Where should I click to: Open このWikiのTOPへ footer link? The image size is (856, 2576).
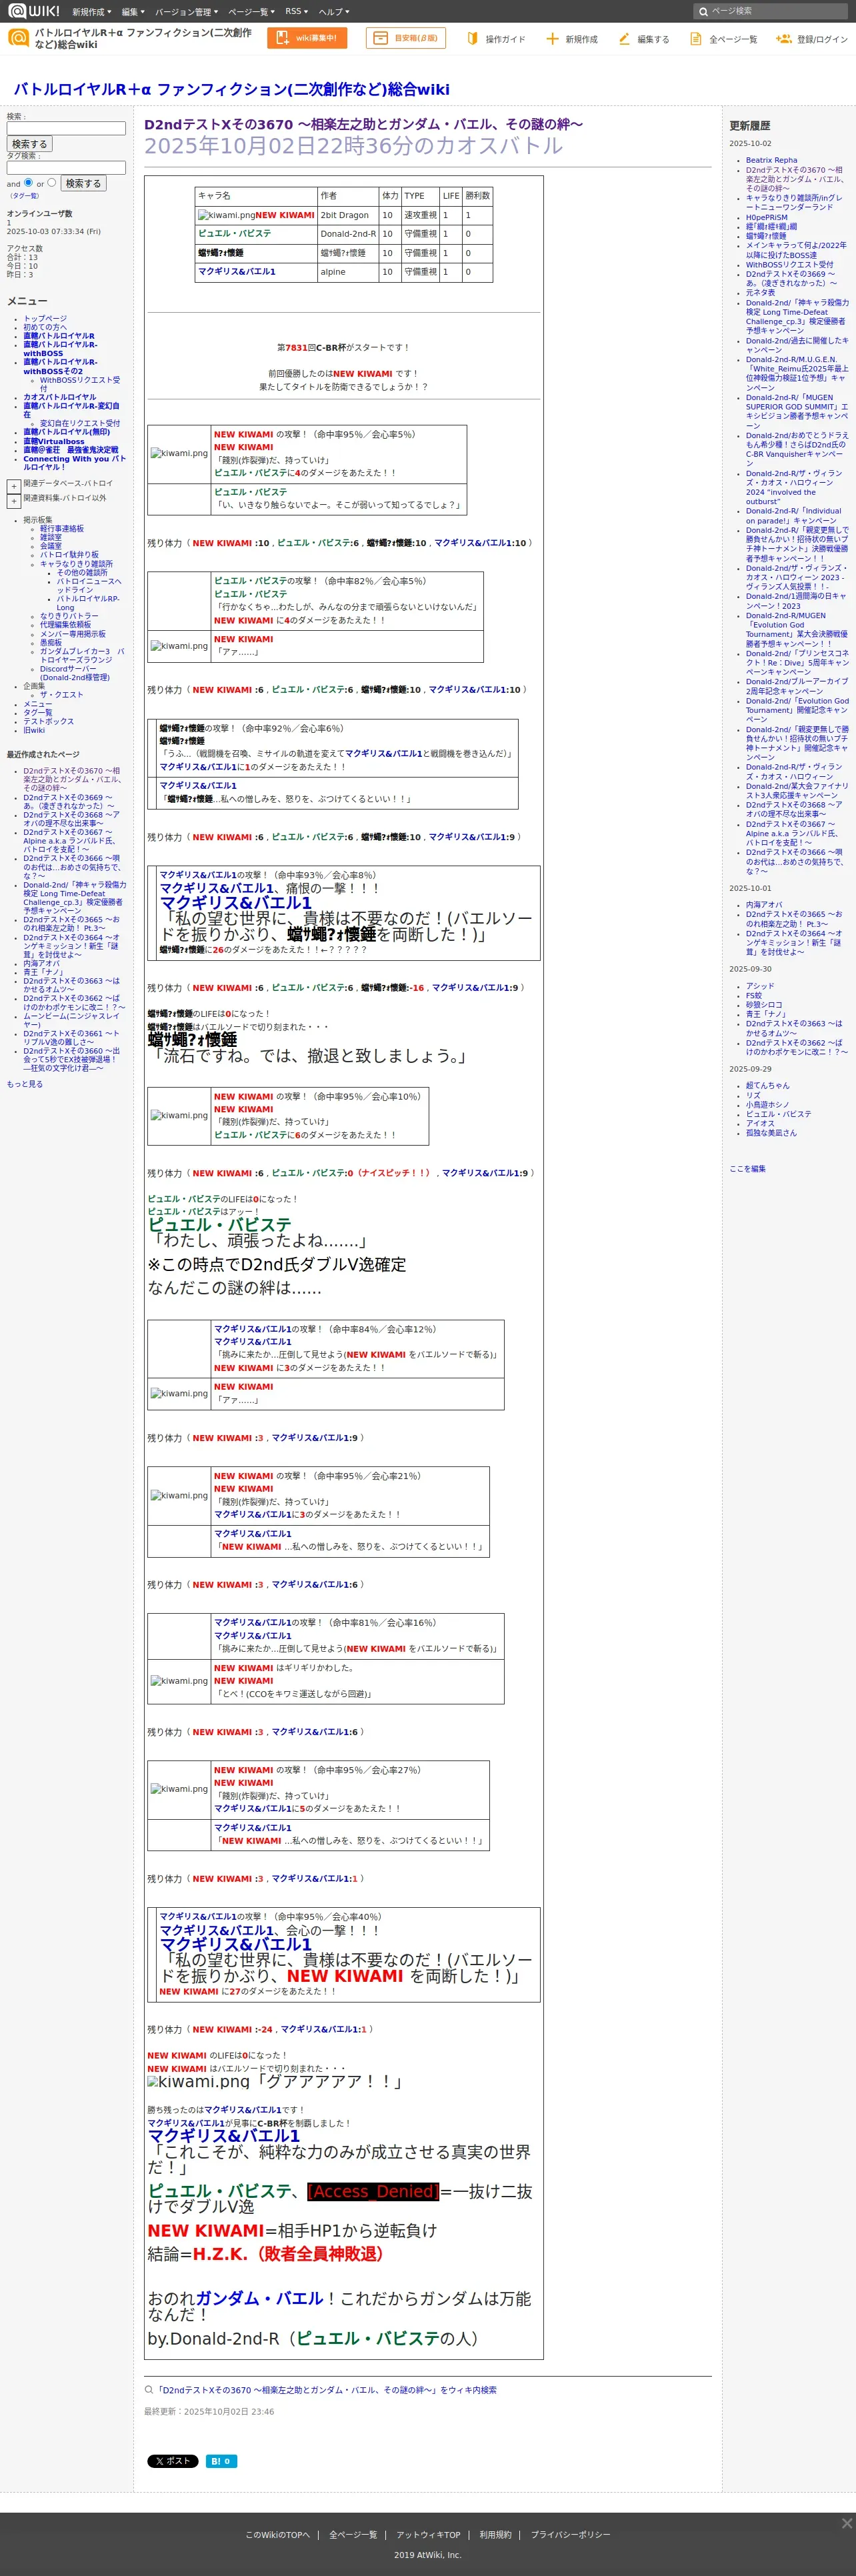click(x=278, y=2535)
